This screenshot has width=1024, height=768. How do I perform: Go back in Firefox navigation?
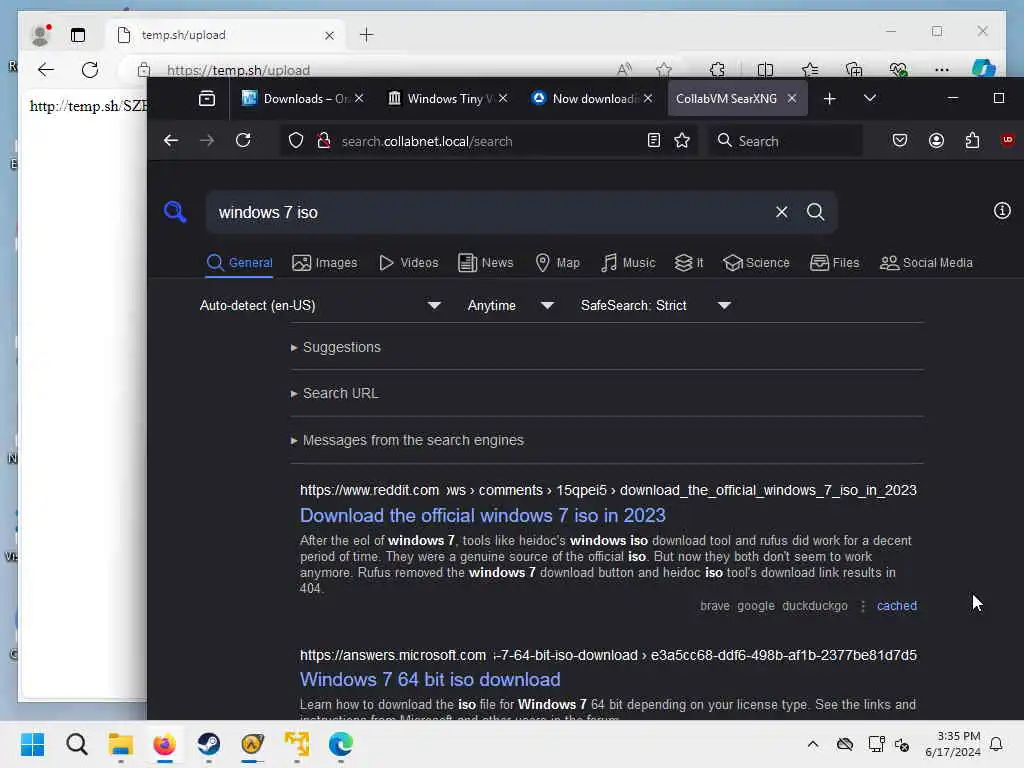click(x=171, y=140)
